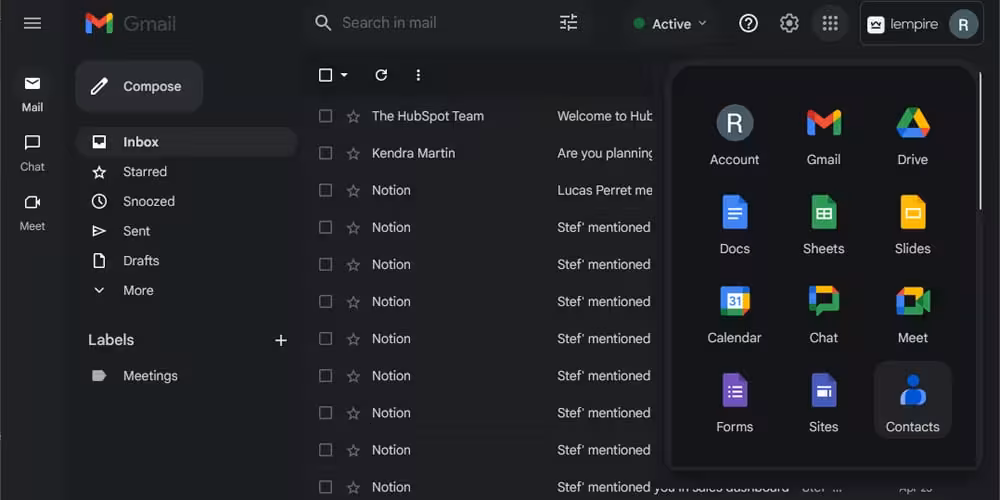Click the Compose button

tap(139, 87)
